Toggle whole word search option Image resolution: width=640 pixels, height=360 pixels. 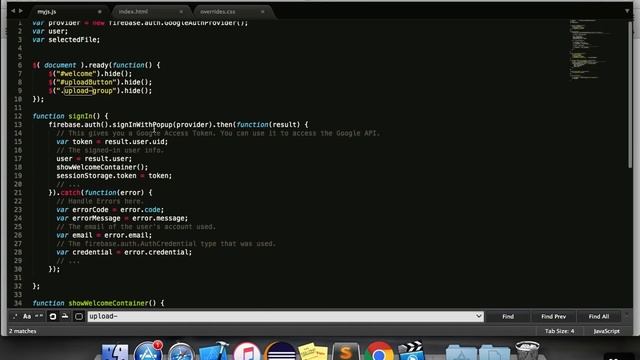(x=39, y=316)
